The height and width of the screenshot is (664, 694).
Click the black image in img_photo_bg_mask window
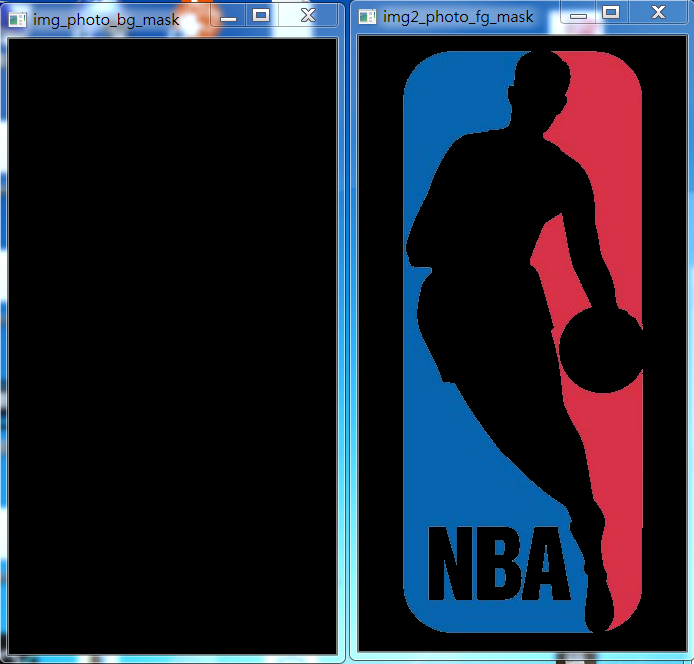point(173,346)
